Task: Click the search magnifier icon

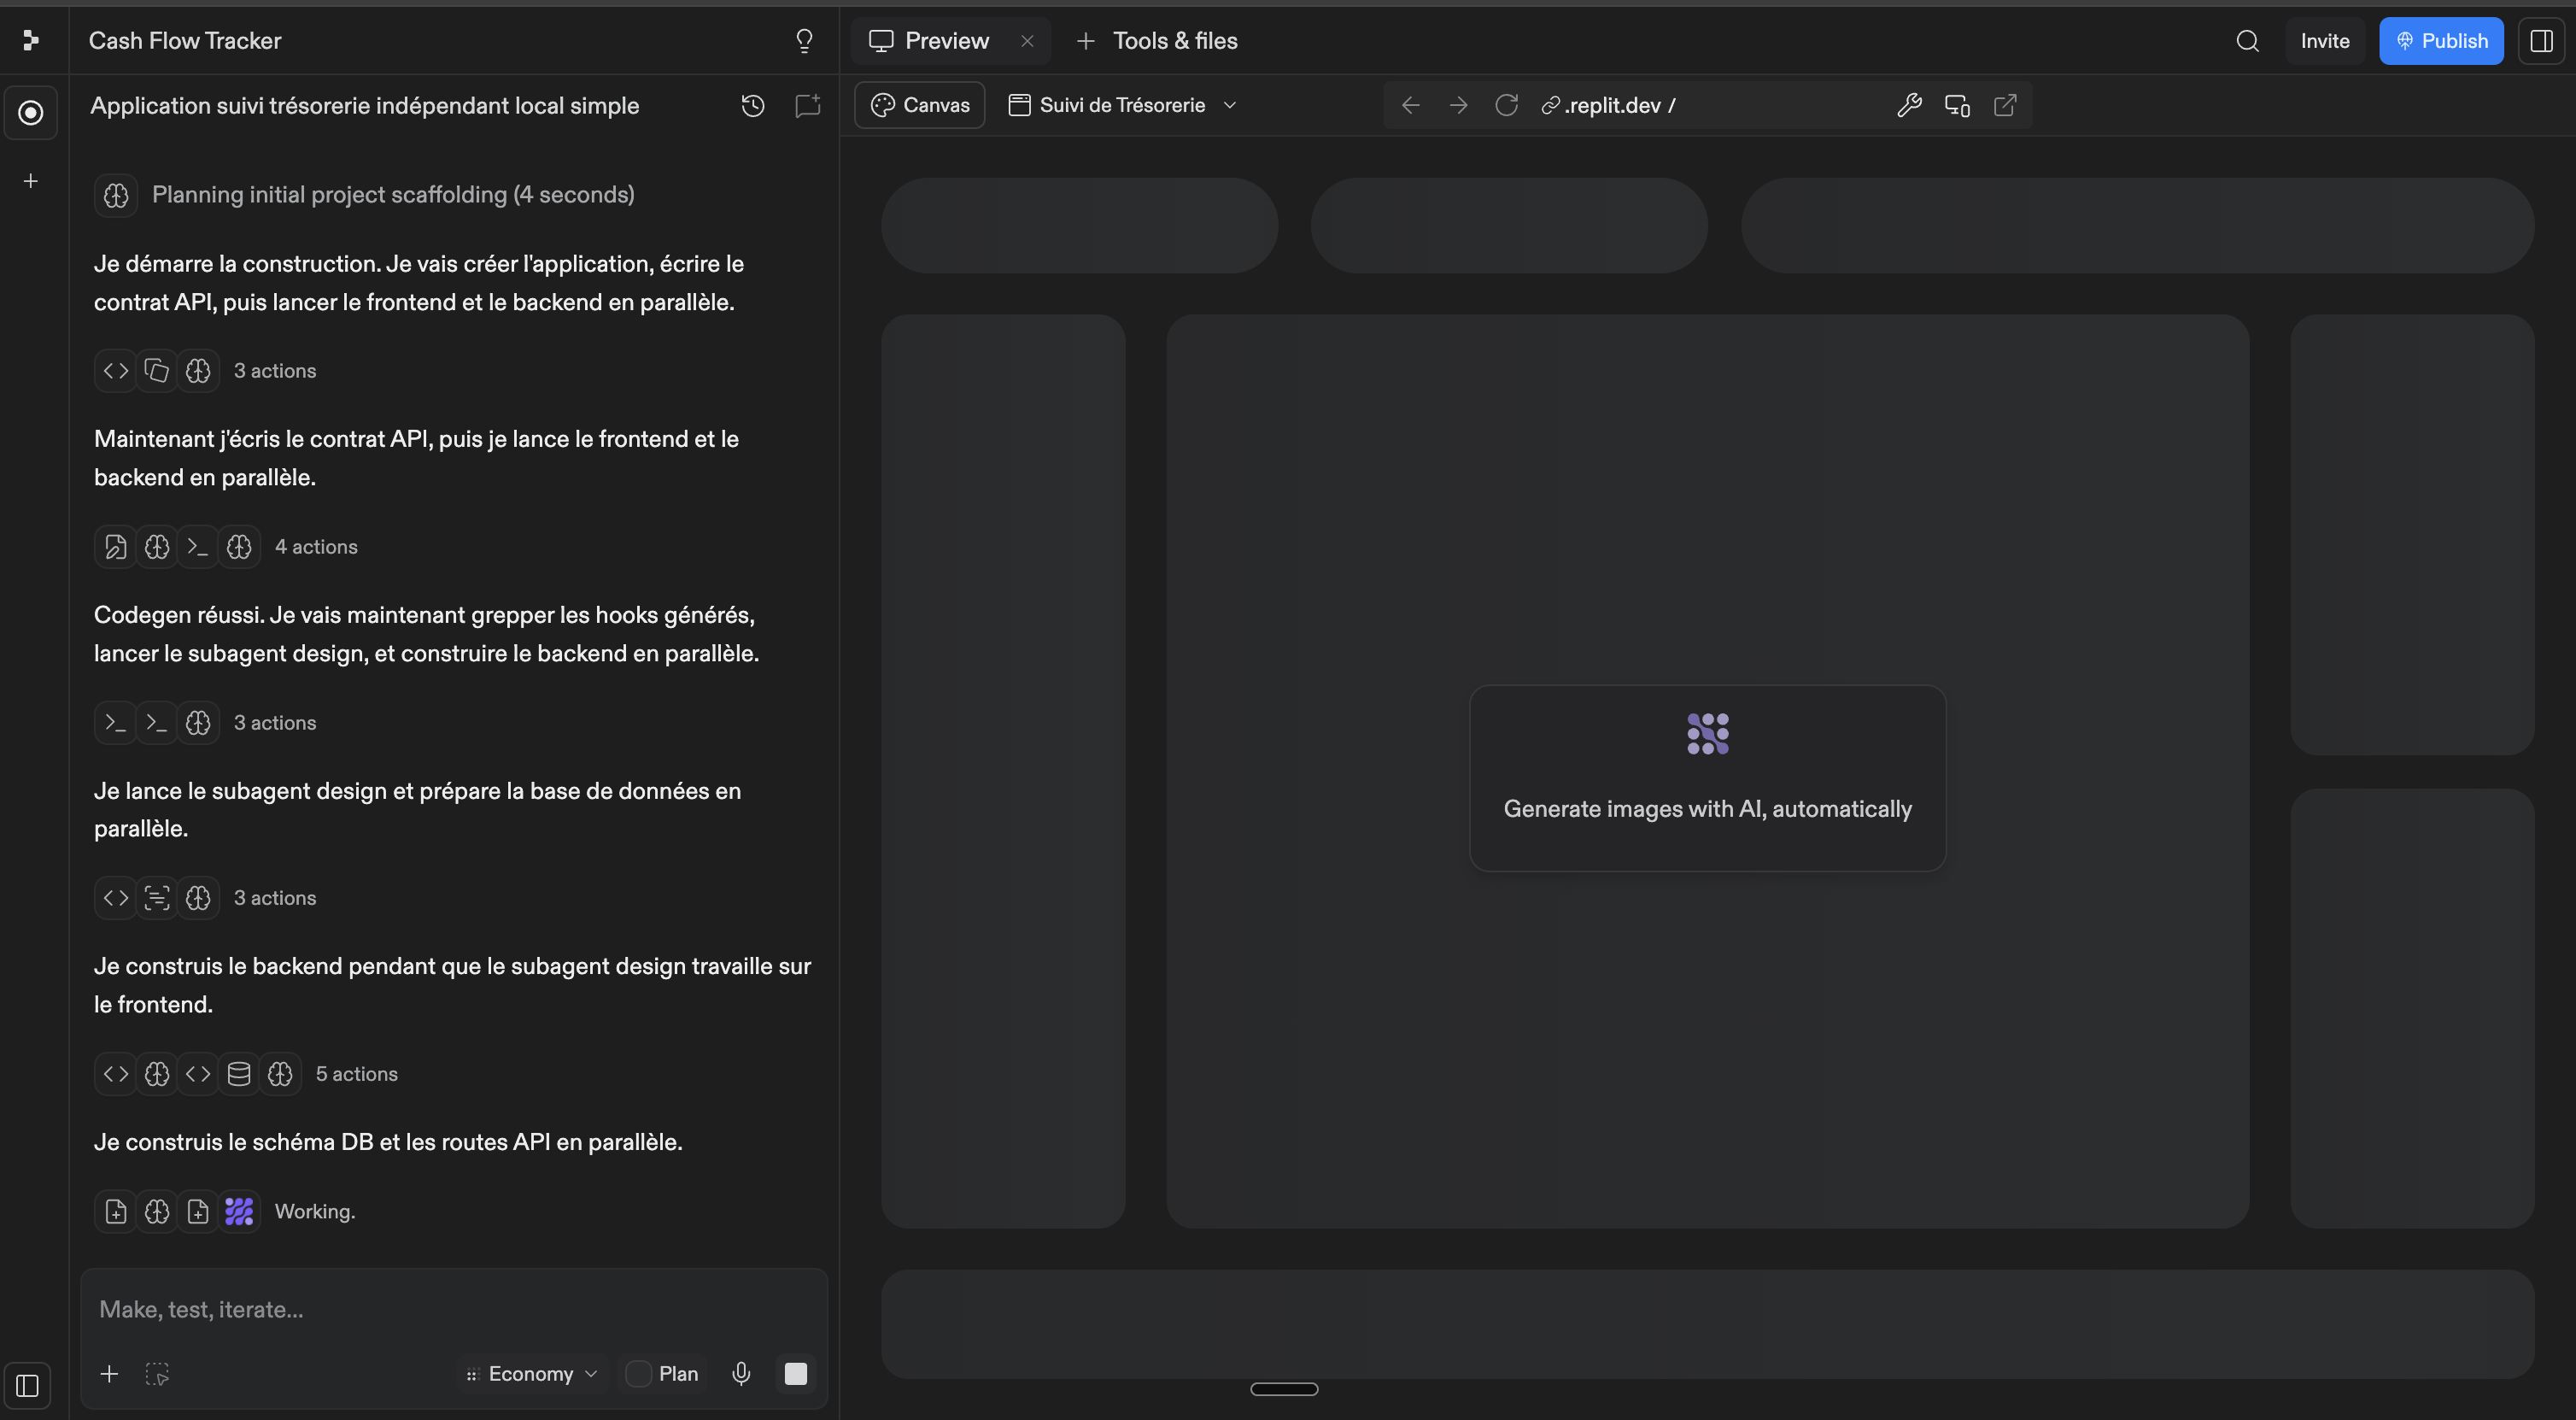Action: pos(2248,40)
